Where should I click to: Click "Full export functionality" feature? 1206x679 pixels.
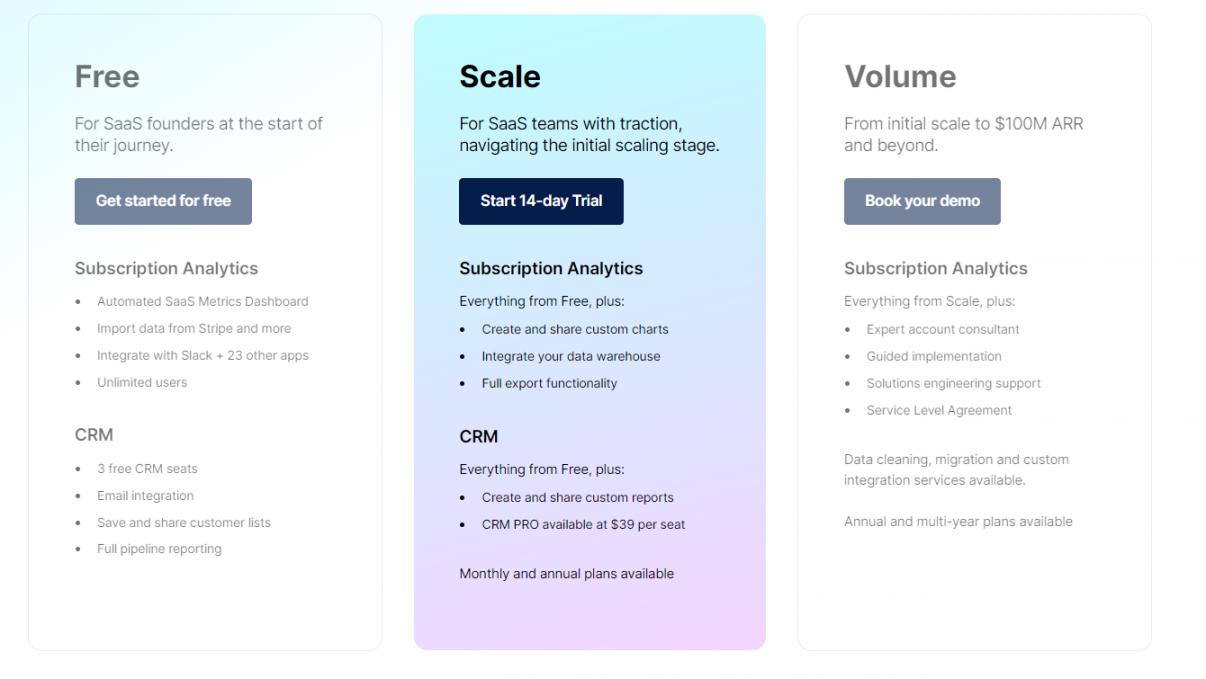(x=549, y=383)
